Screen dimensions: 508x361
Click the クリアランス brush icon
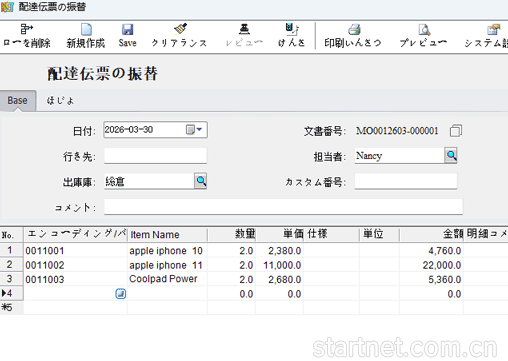tap(180, 29)
